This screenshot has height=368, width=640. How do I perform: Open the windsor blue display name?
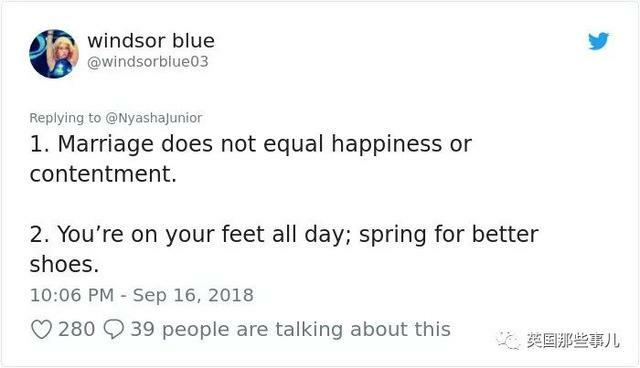(x=151, y=41)
